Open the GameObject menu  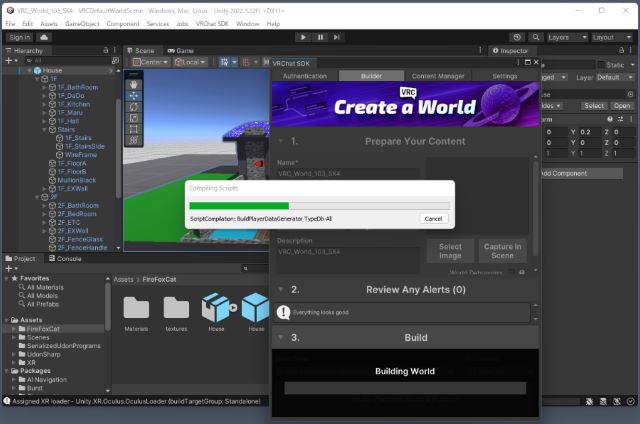coord(82,24)
